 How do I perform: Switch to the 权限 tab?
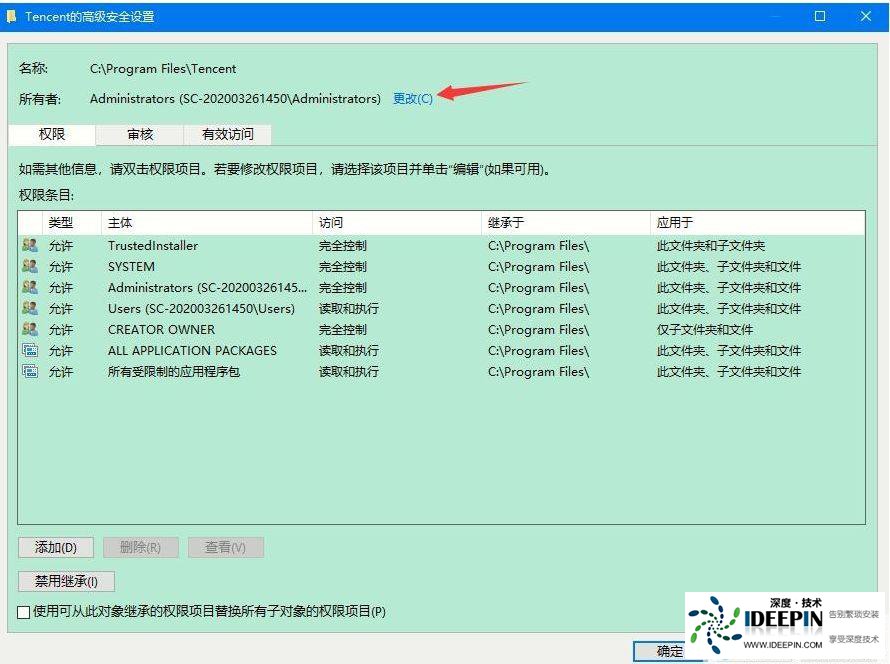(x=52, y=134)
